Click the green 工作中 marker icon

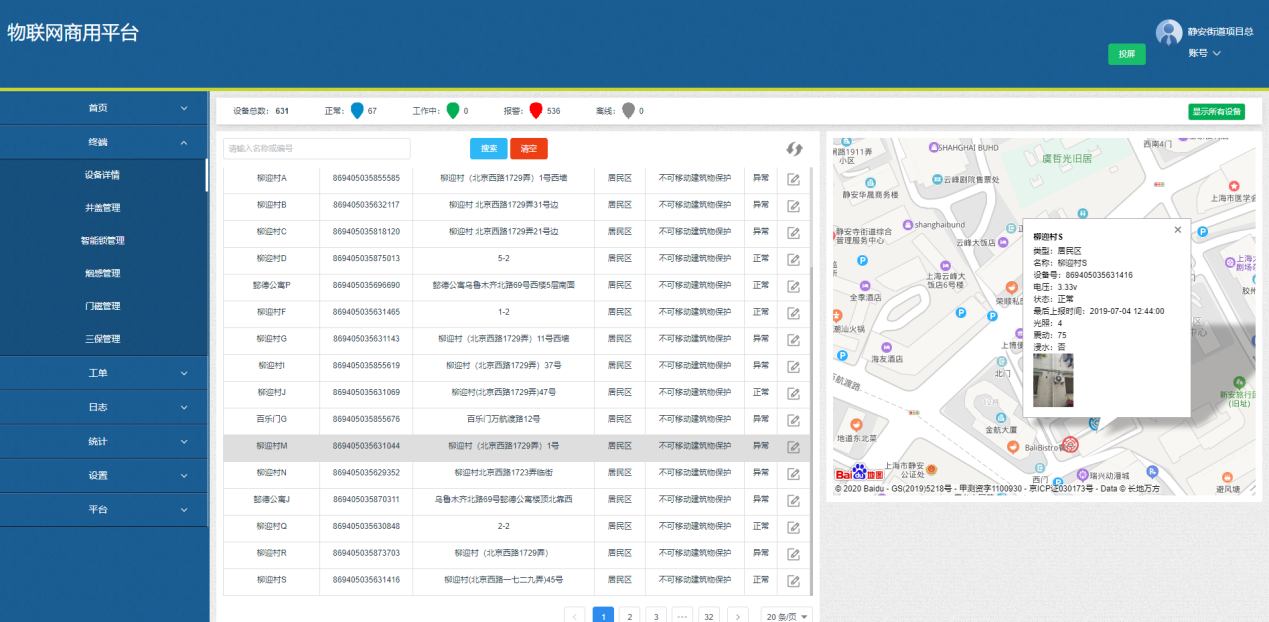coord(452,111)
